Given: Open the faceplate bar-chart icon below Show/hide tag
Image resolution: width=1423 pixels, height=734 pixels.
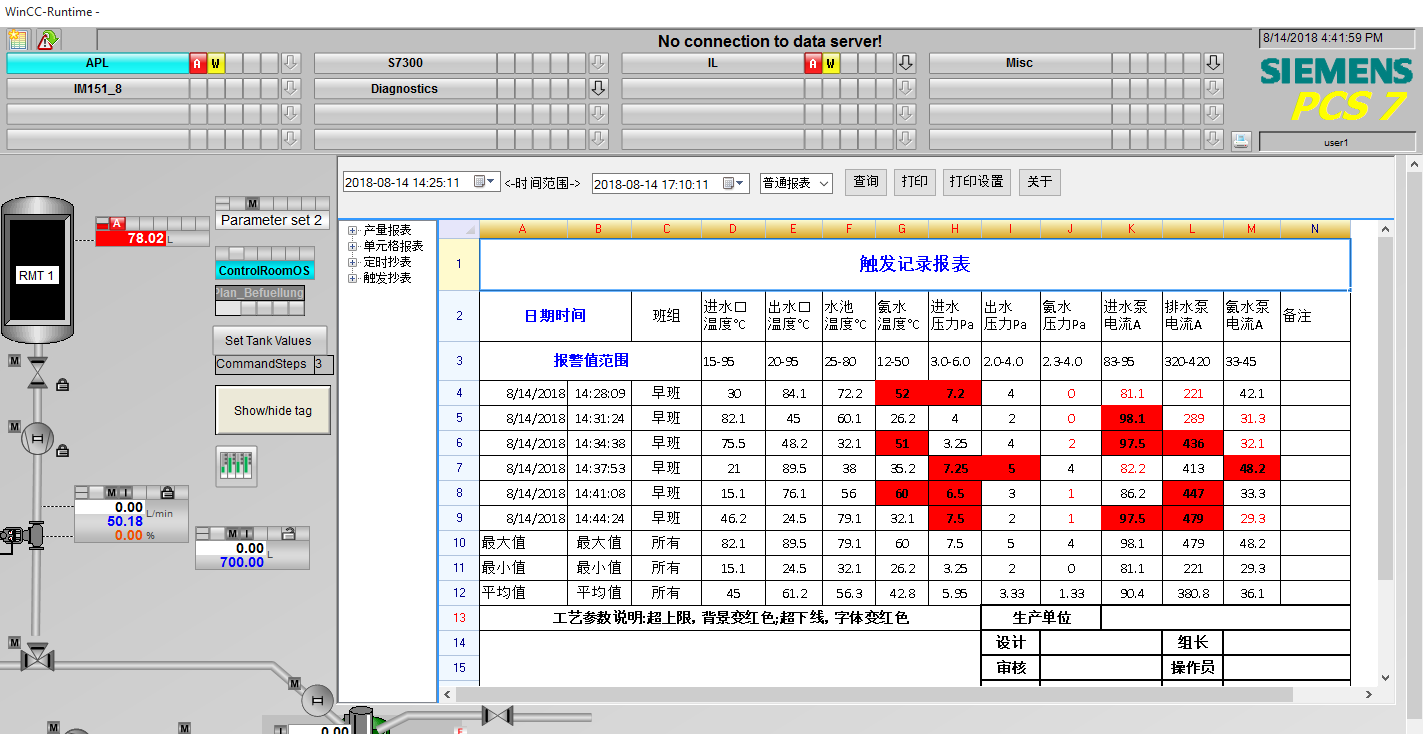Looking at the screenshot, I should click(x=236, y=465).
